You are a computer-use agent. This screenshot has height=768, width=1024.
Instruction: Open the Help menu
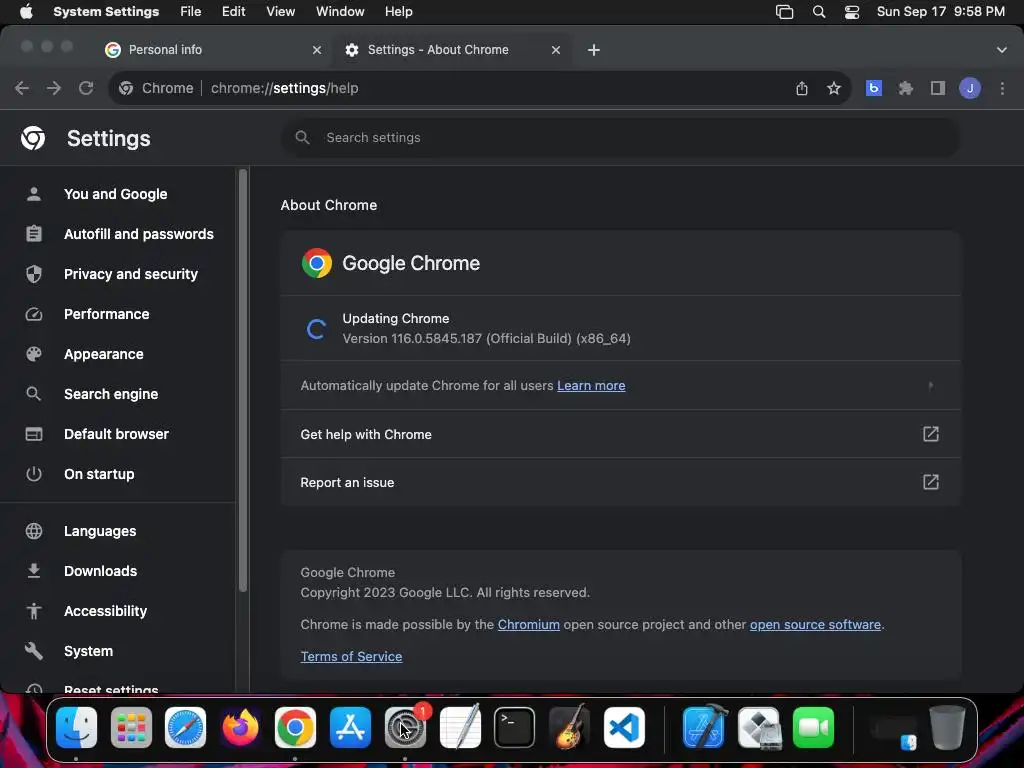[x=398, y=12]
